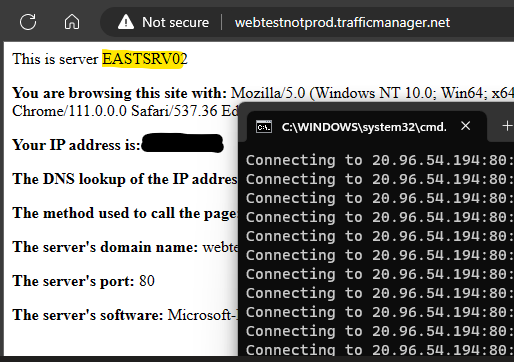The image size is (514, 362).
Task: Click the bottom 'Connecting to' terminal line
Action: click(x=380, y=350)
